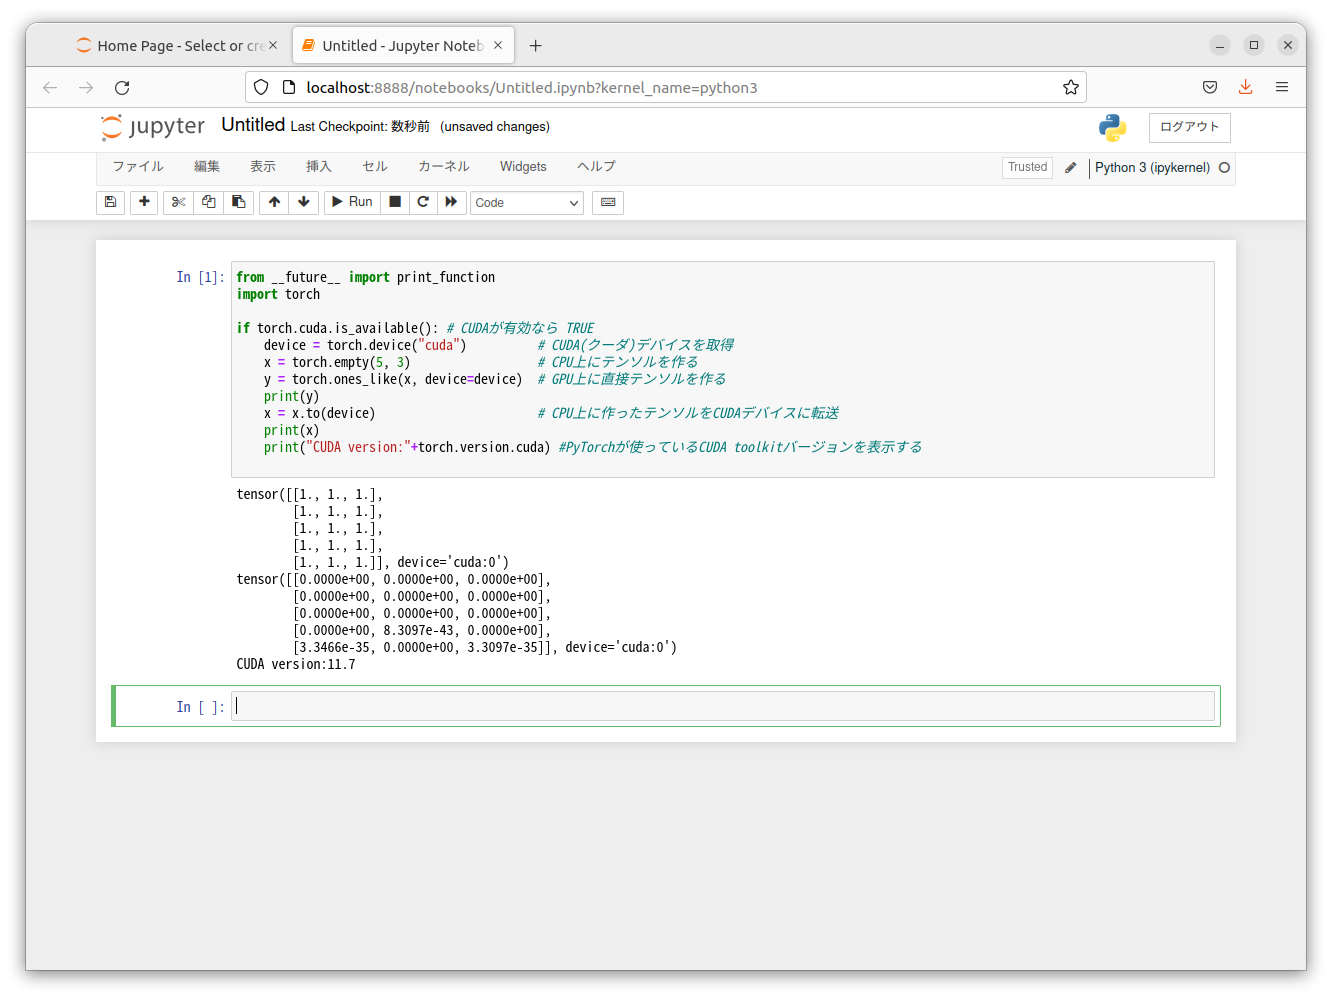Screen dimensions: 1332x999
Task: Open a new browser tab
Action: [536, 46]
